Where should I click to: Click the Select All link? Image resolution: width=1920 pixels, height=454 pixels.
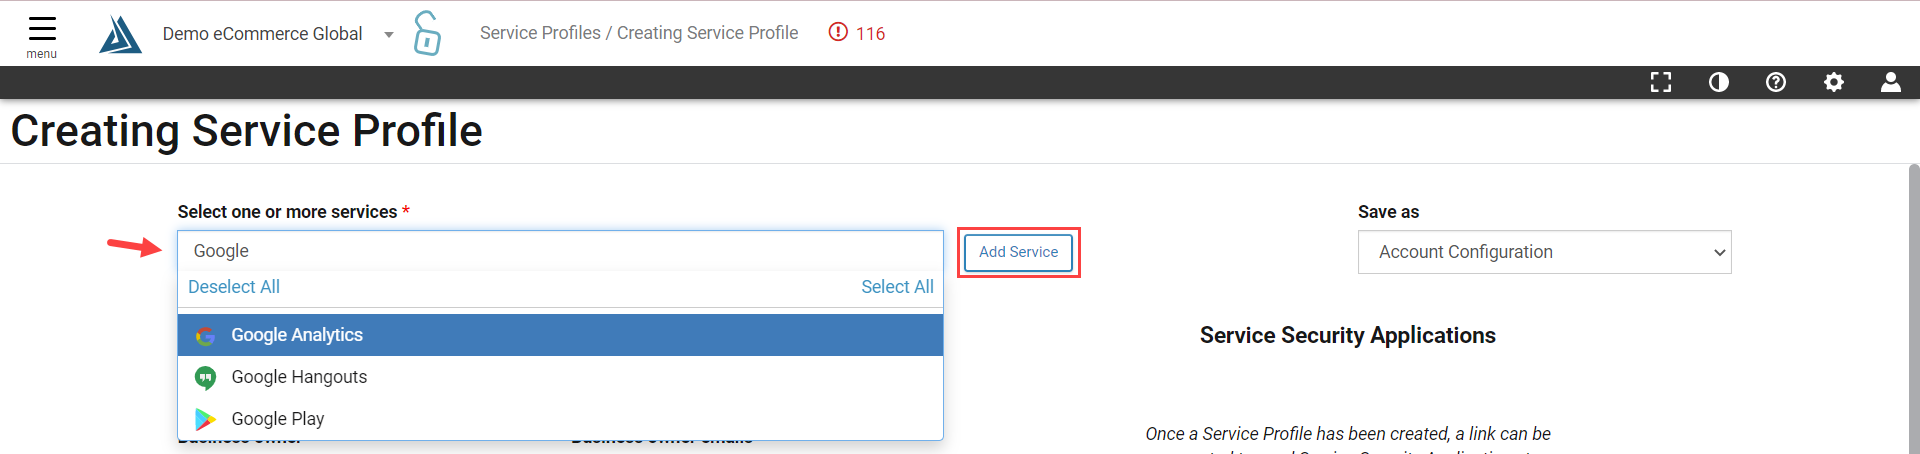tap(897, 287)
